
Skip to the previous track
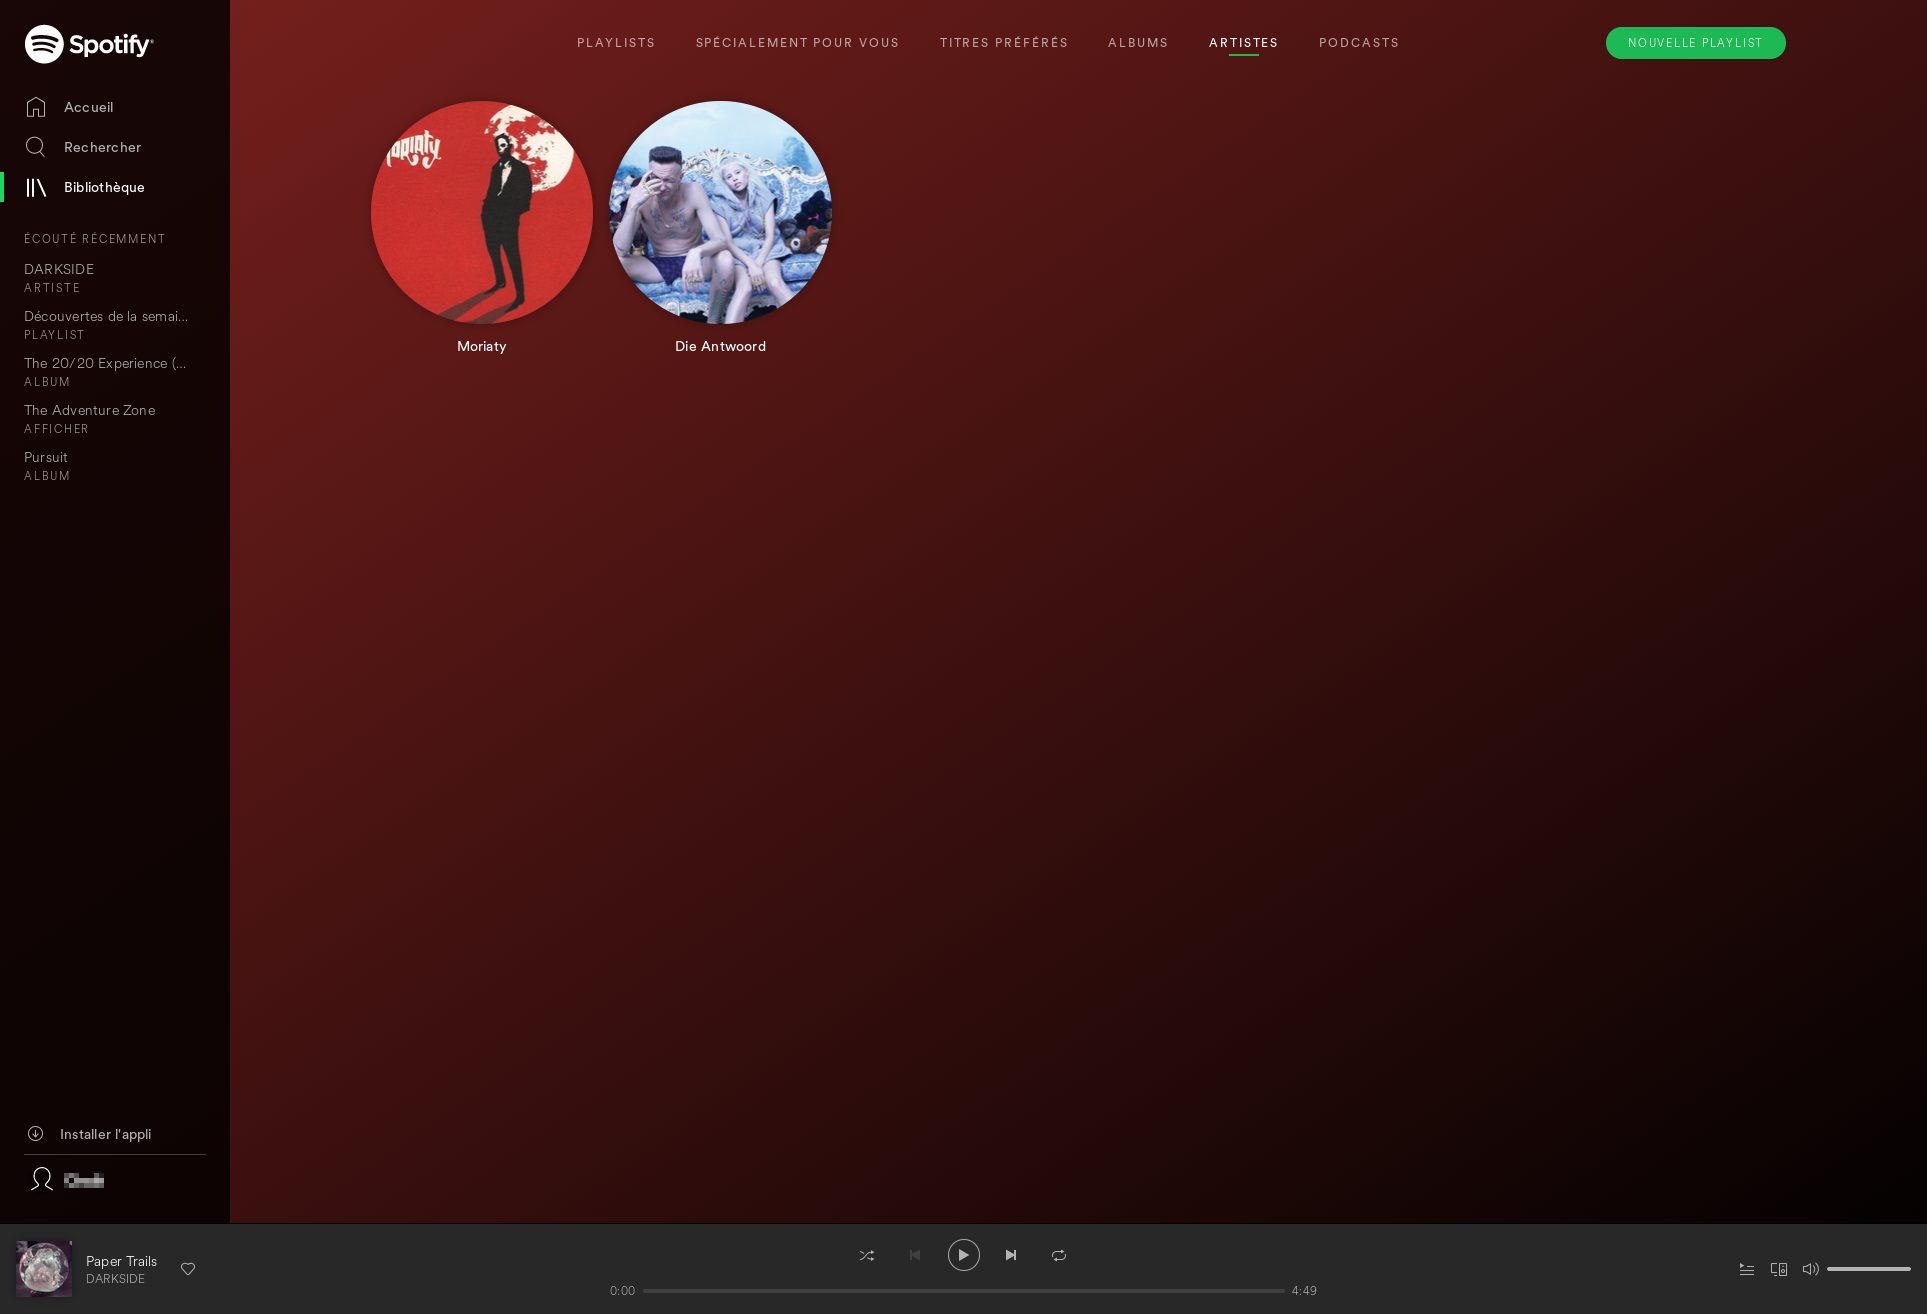[915, 1255]
